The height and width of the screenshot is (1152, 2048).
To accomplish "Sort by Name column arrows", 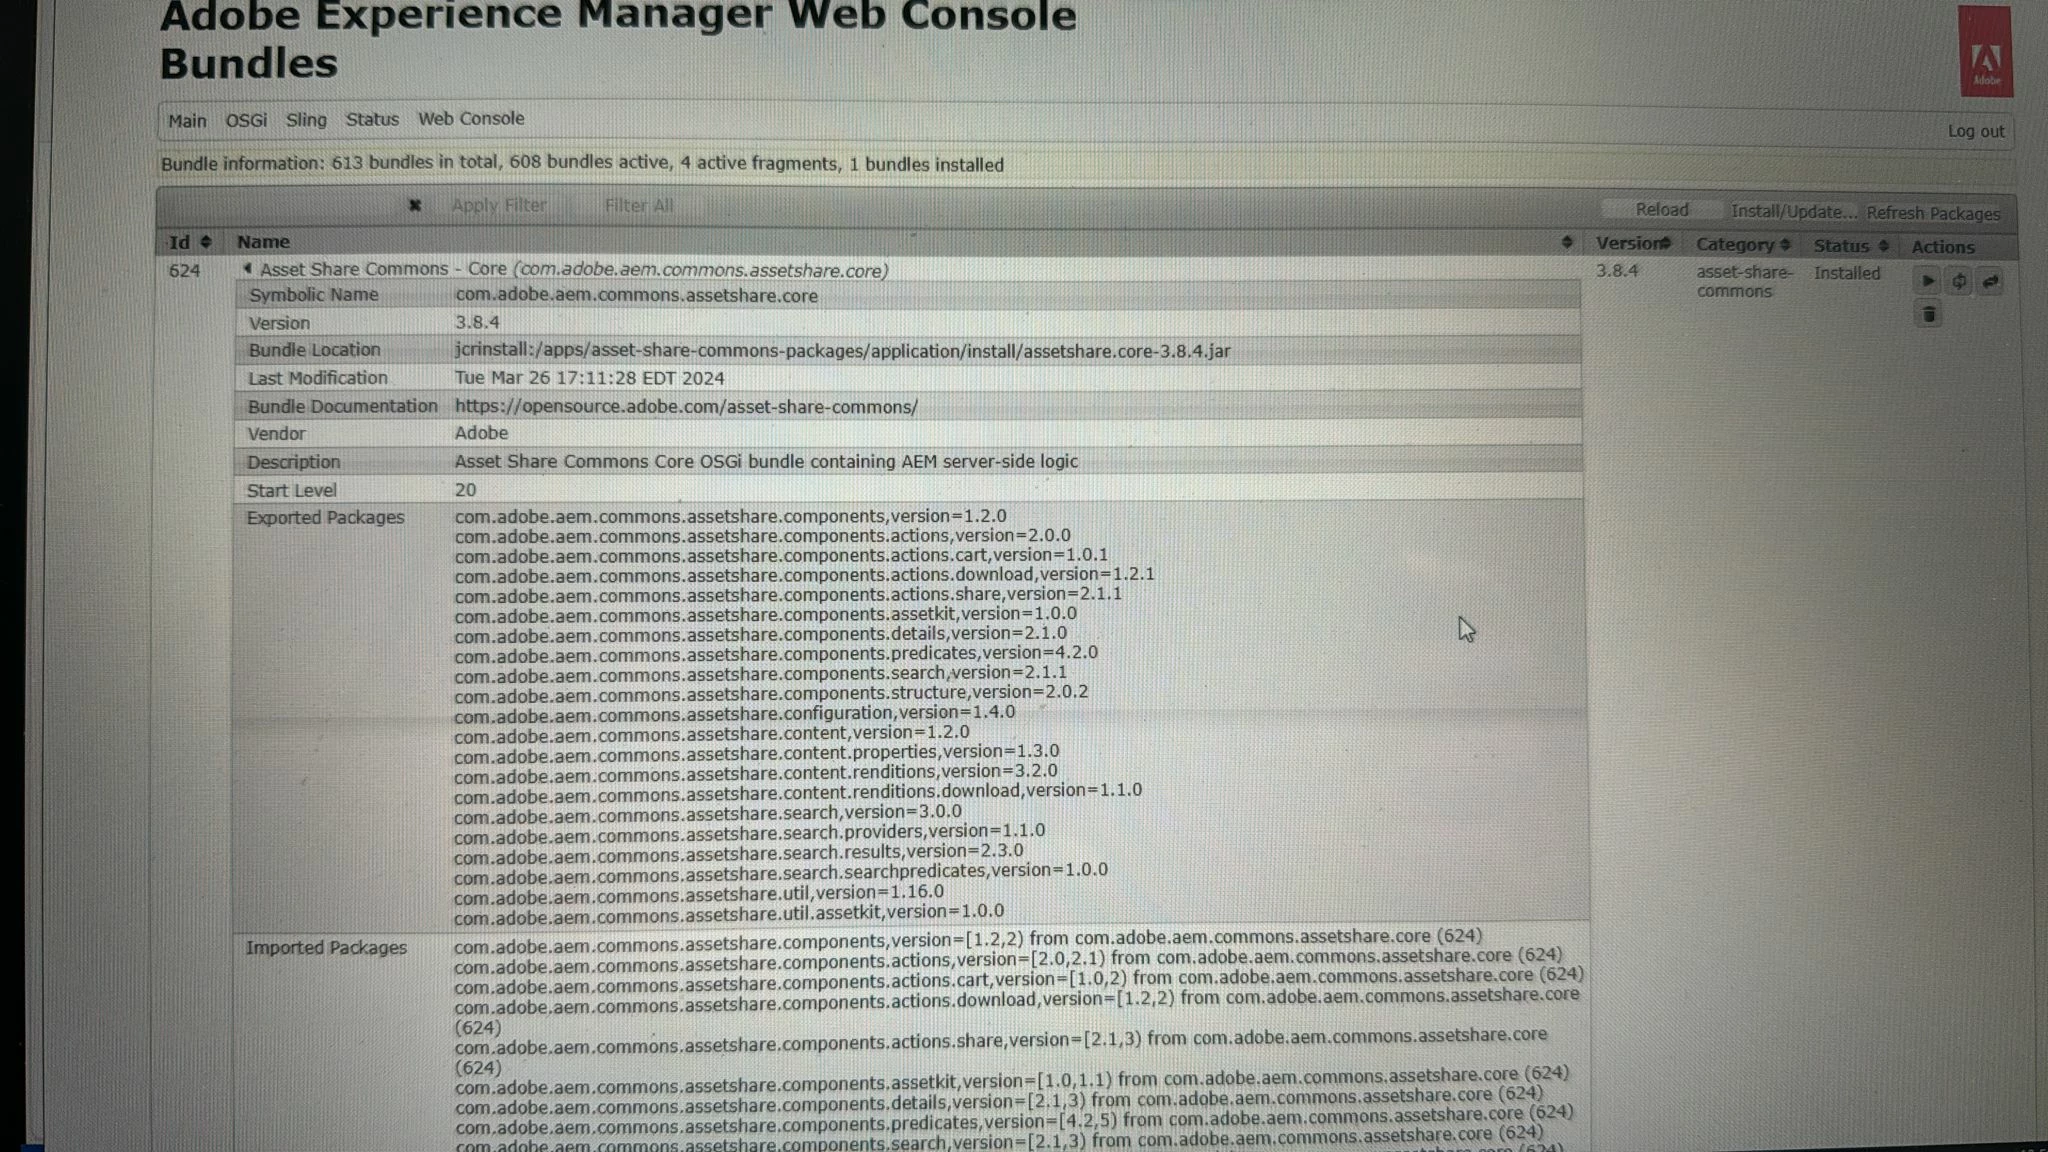I will pos(1566,242).
